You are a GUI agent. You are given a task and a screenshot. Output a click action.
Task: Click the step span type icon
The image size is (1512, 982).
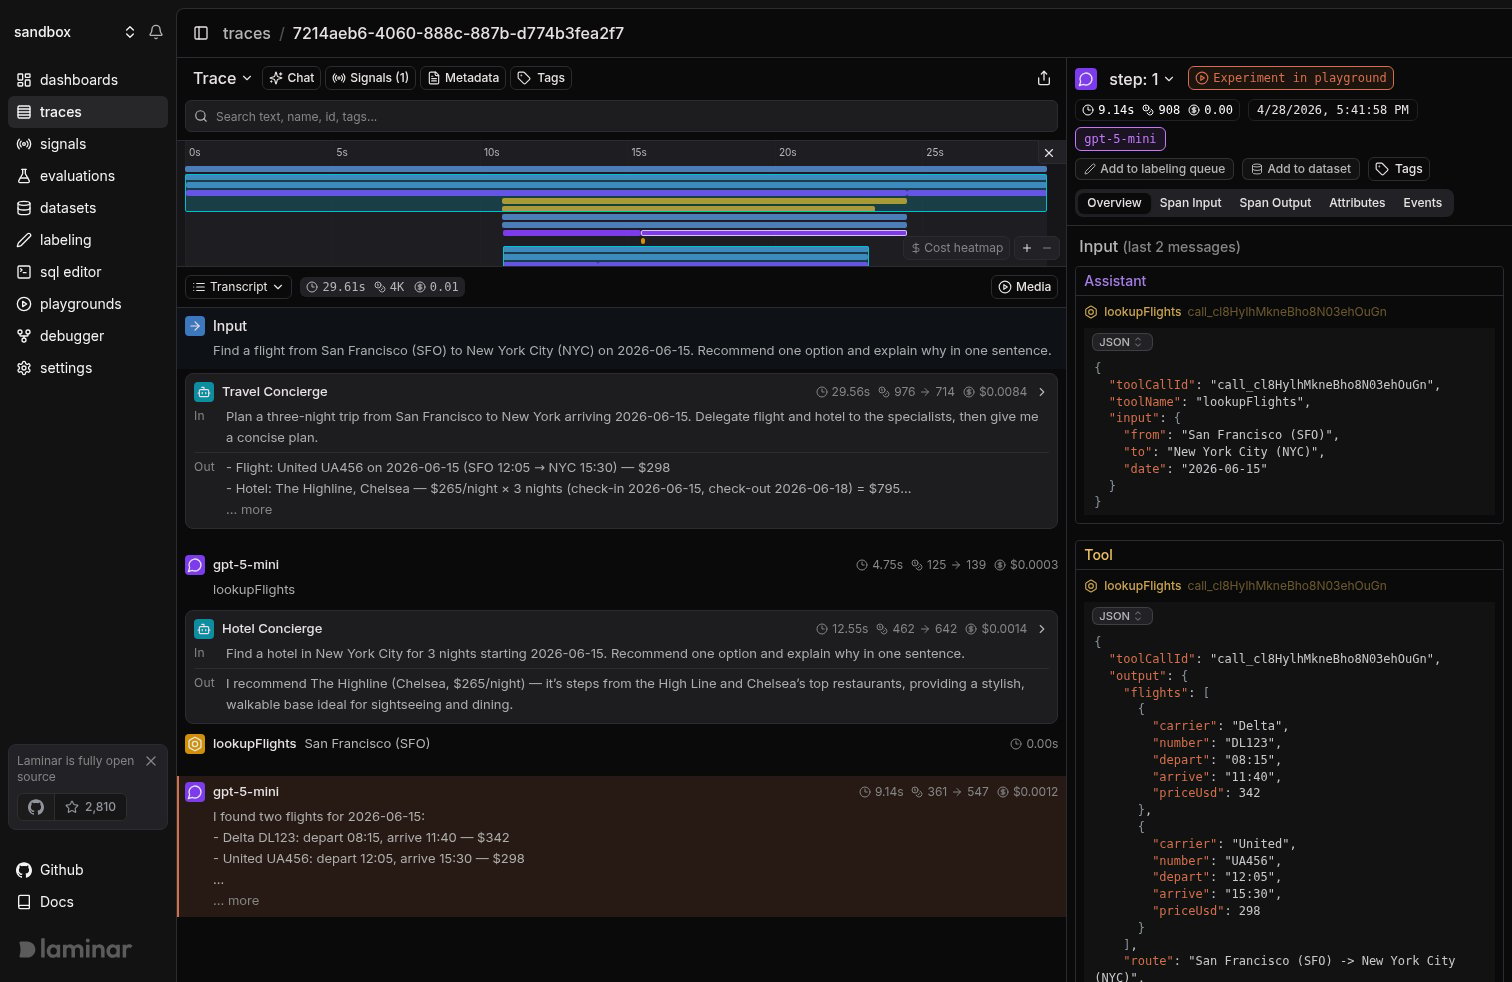pos(1086,78)
